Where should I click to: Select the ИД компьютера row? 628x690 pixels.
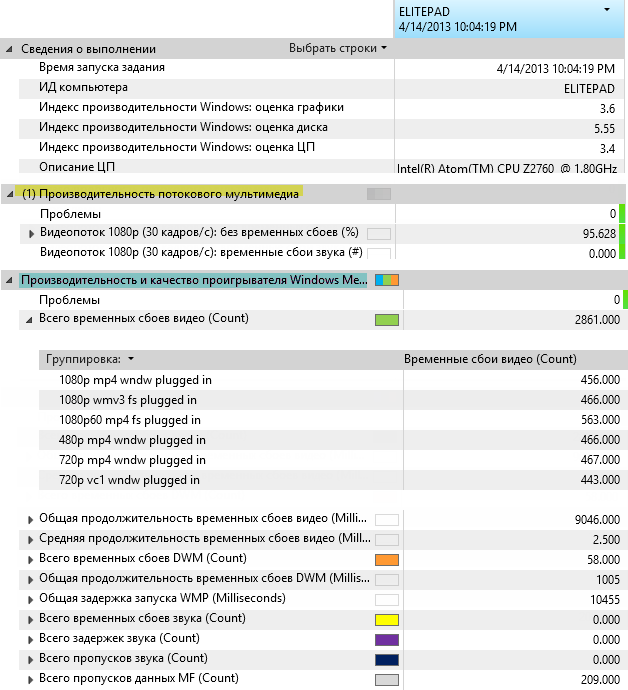(x=321, y=88)
